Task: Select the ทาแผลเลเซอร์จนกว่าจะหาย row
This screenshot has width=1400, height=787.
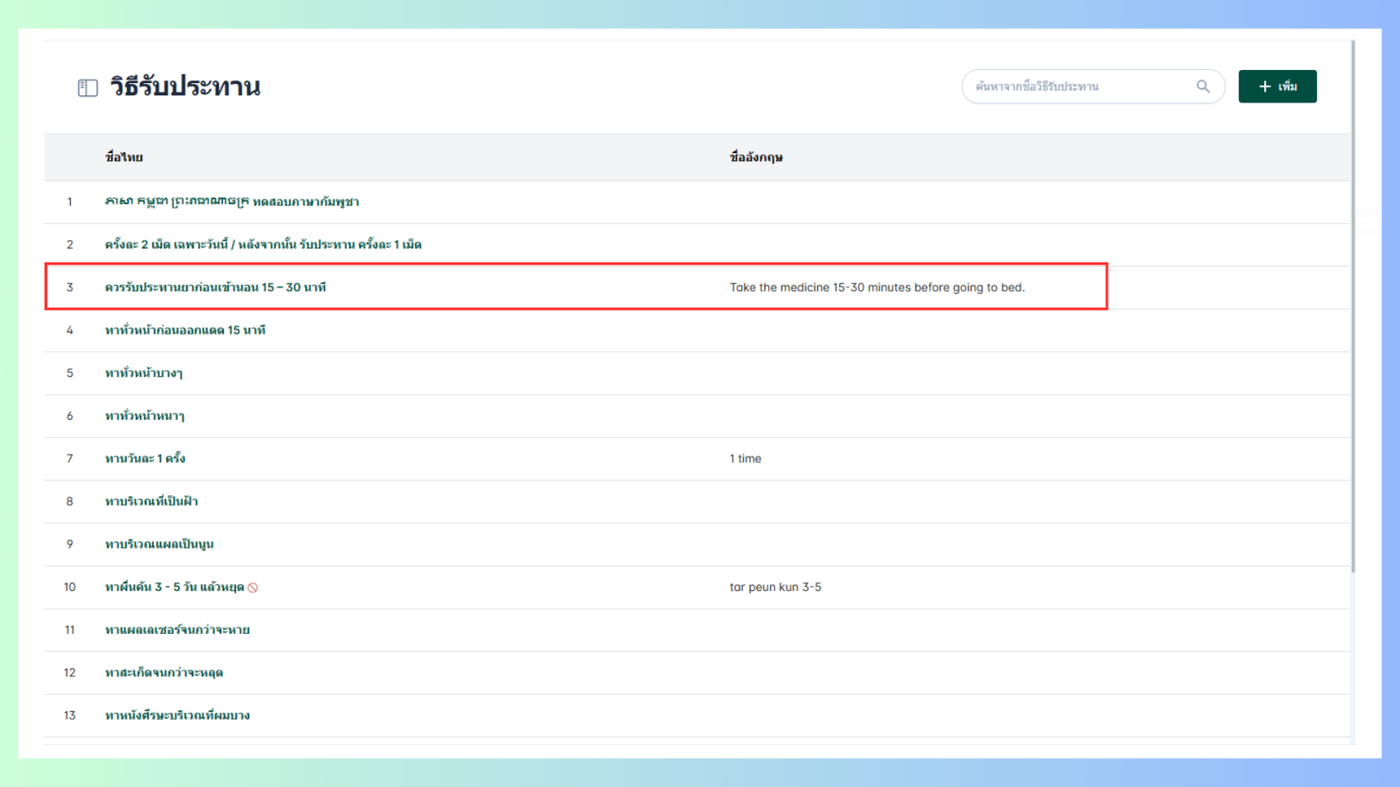Action: [x=697, y=631]
